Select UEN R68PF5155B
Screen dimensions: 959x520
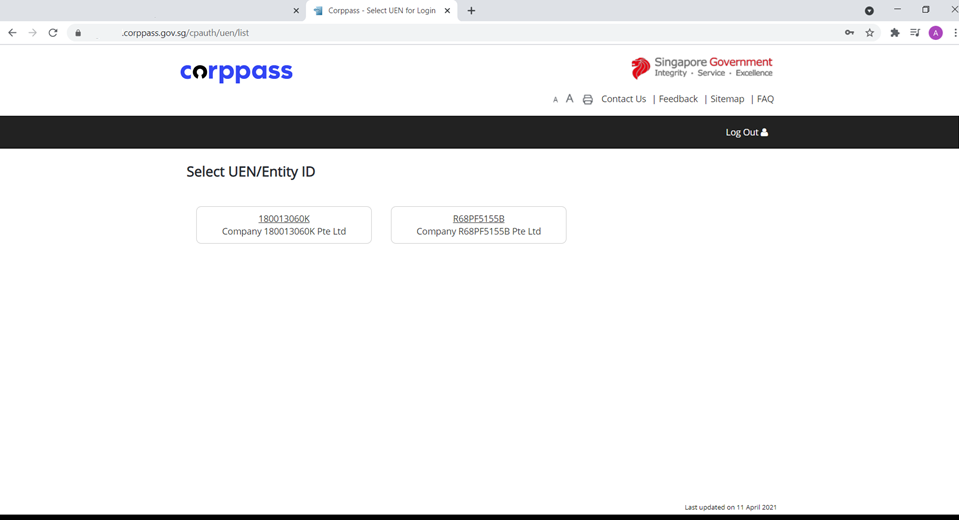click(478, 218)
